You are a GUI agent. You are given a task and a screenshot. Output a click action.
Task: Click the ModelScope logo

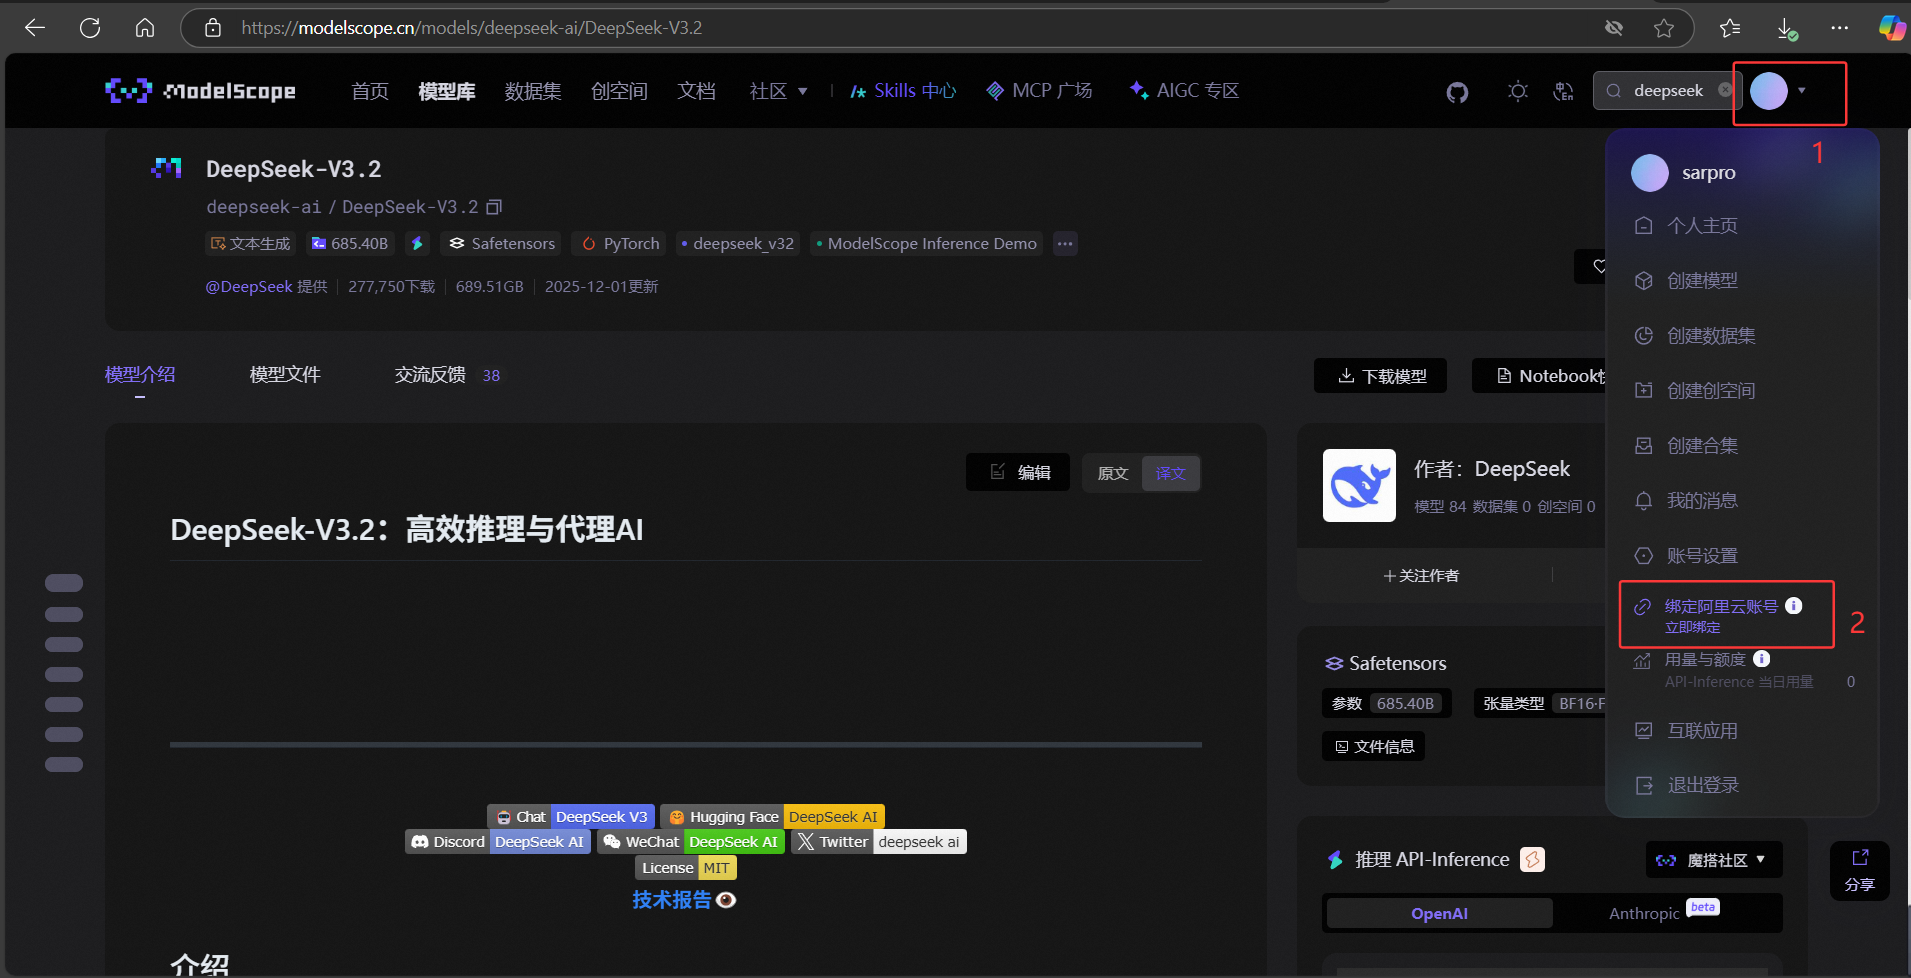200,91
